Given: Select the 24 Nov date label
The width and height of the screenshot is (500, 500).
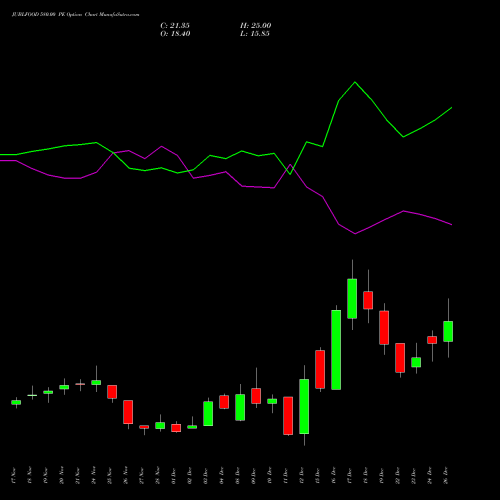Looking at the screenshot, I should point(94,476).
